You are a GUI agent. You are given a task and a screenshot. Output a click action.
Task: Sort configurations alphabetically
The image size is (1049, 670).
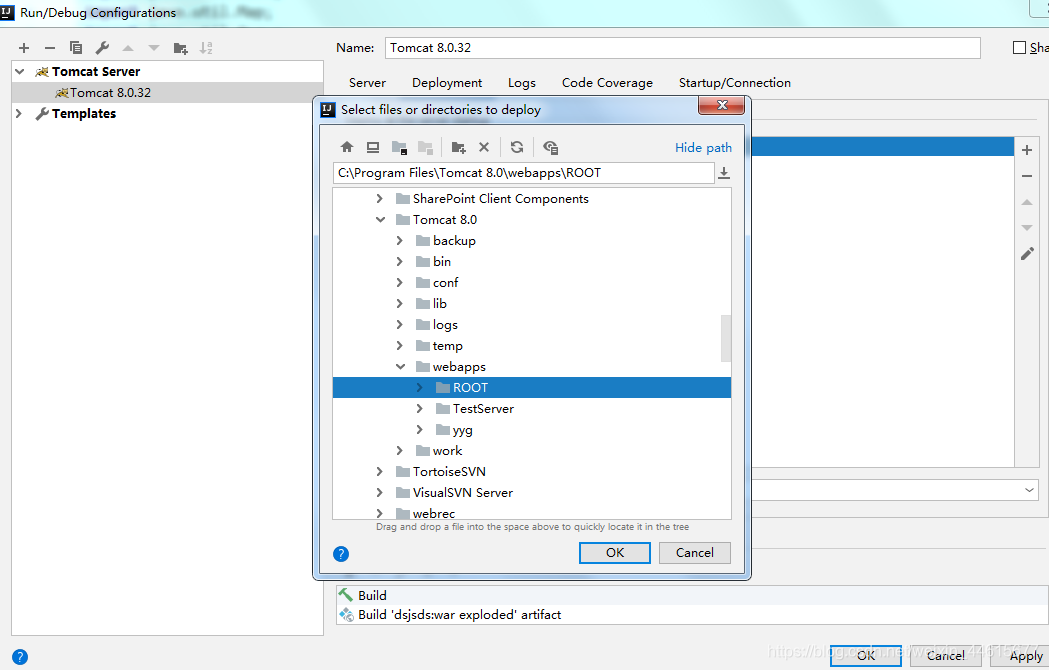[x=206, y=48]
